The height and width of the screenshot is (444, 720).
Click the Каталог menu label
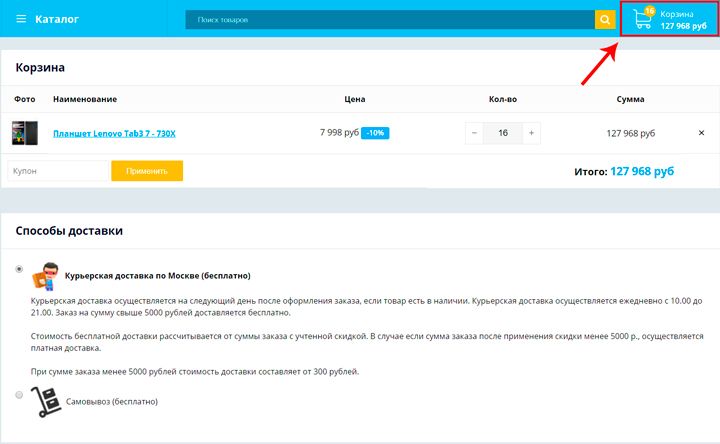[x=57, y=20]
